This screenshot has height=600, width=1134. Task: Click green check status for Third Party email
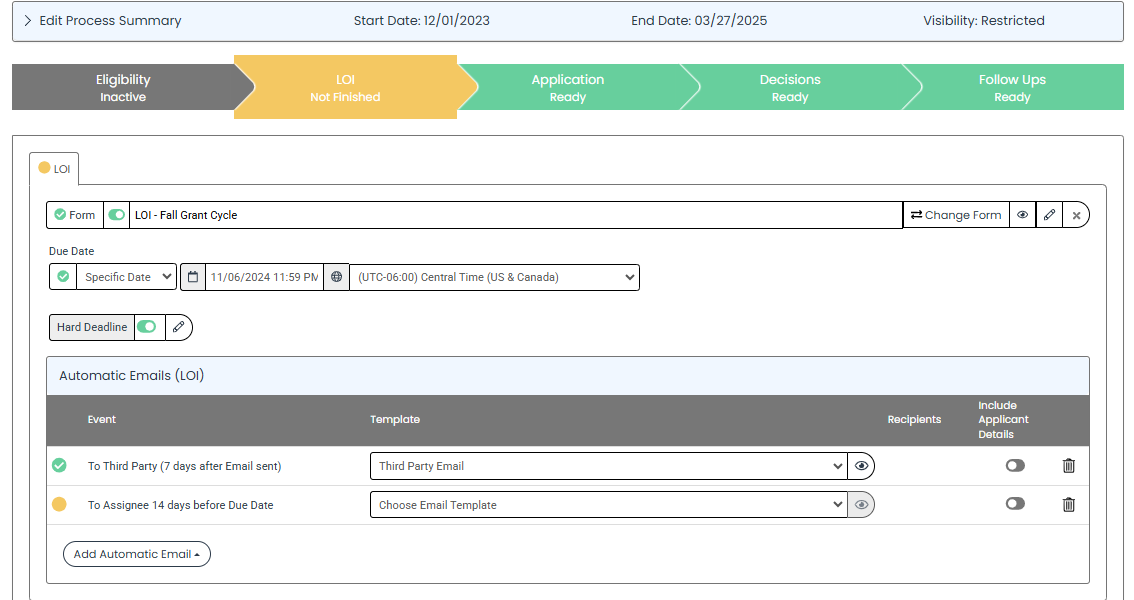tap(59, 466)
